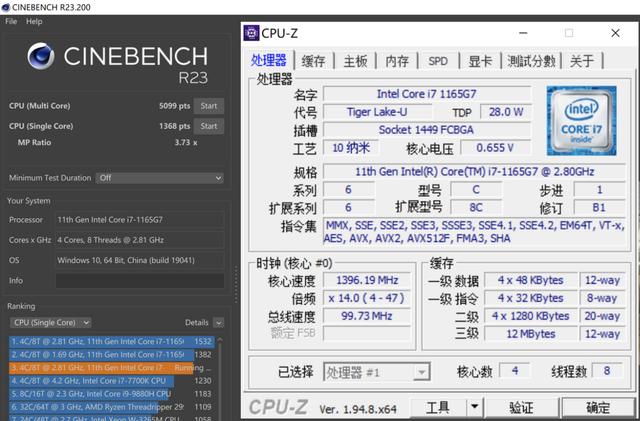Click the CPU-Z title bar chip icon
This screenshot has height=421, width=640.
(251, 33)
